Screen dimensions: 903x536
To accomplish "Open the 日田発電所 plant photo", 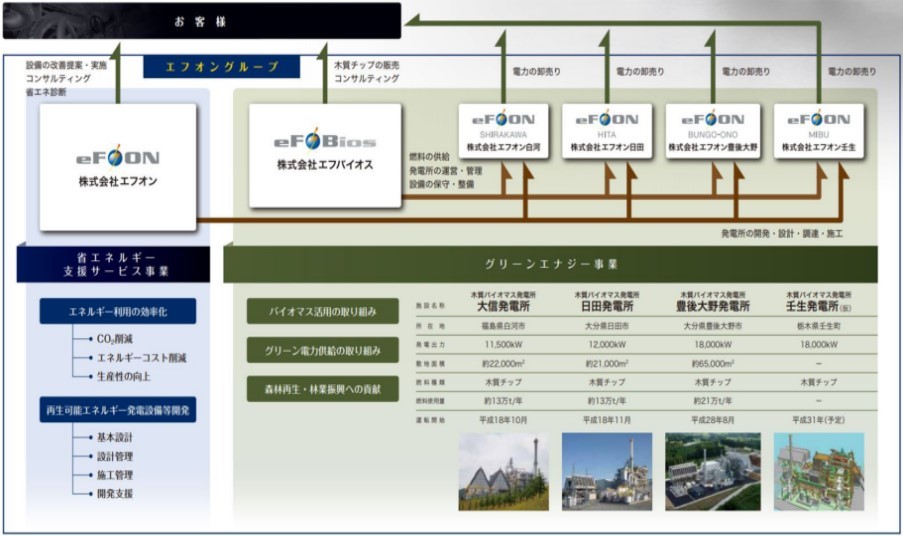I will (607, 472).
